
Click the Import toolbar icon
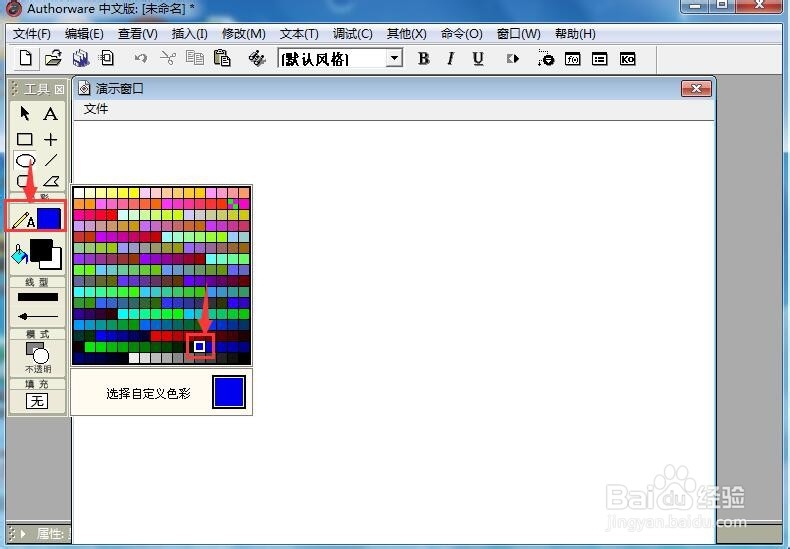(x=107, y=59)
